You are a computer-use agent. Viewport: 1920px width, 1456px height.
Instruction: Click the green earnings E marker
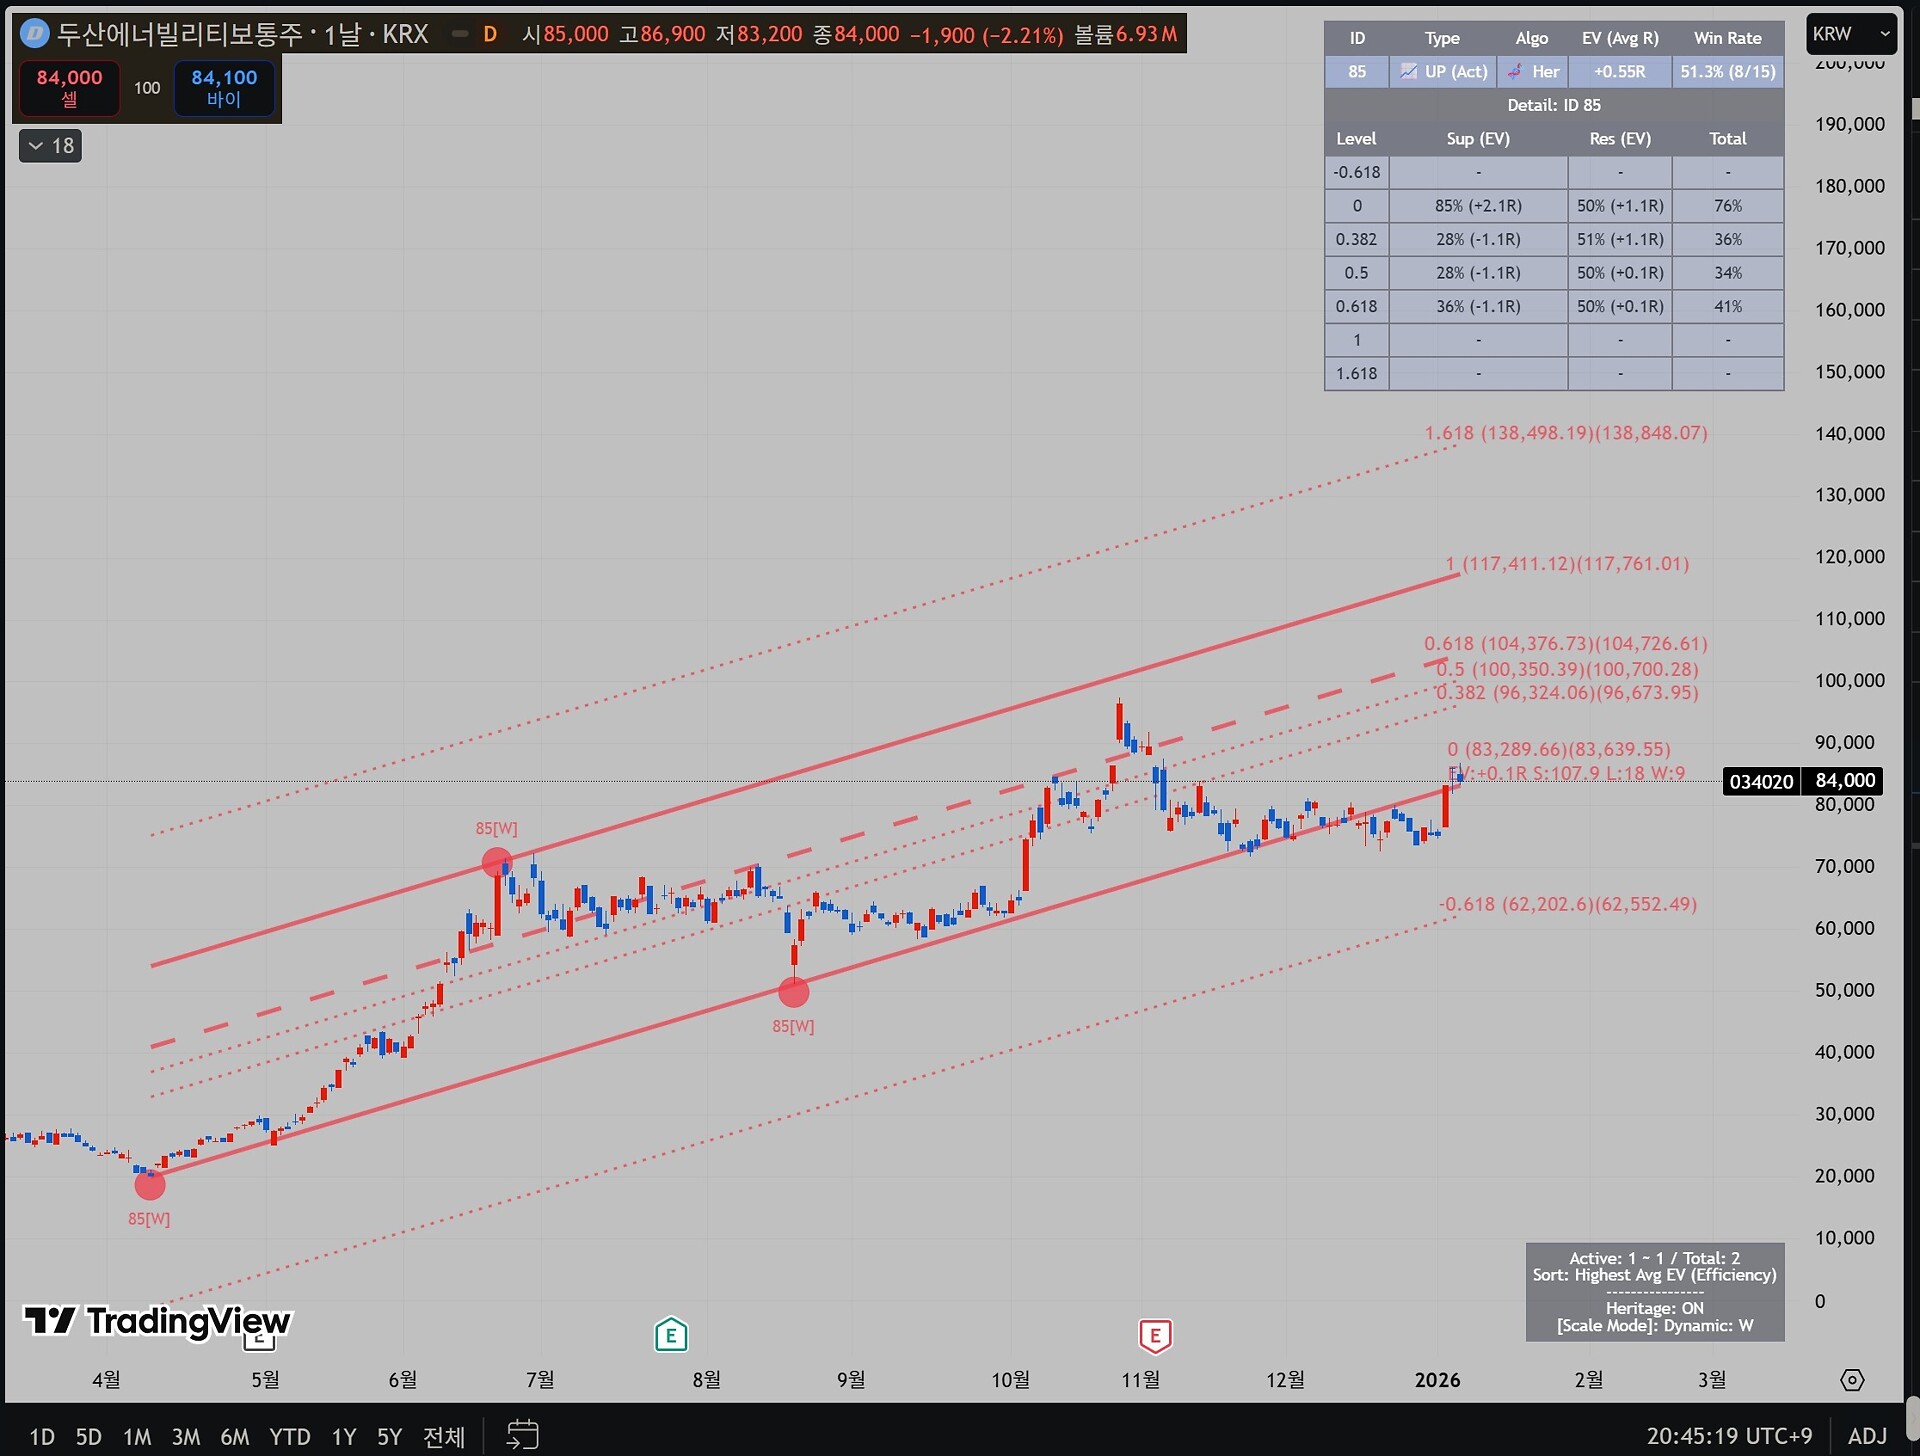(x=671, y=1335)
